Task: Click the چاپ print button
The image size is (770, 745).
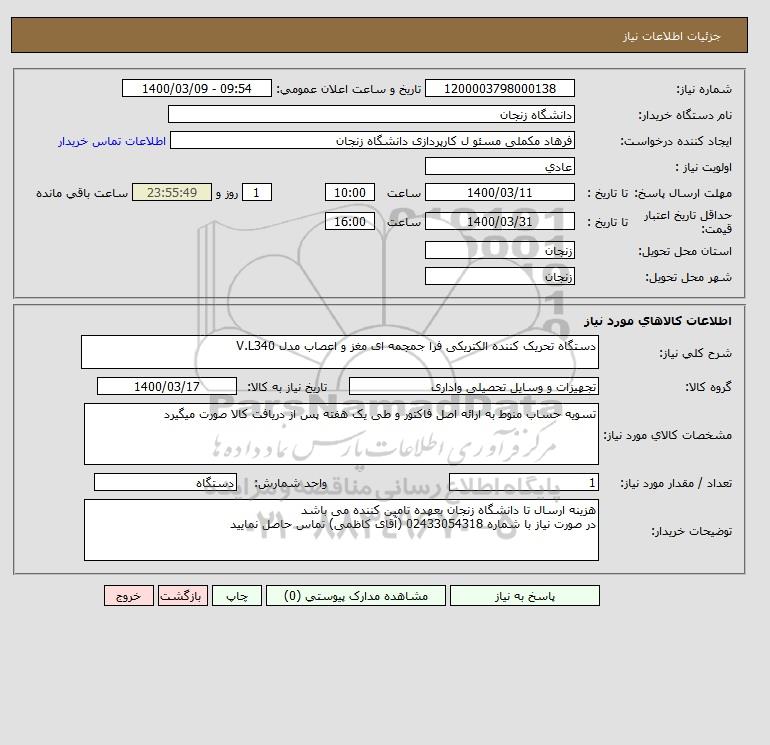Action: point(237,596)
